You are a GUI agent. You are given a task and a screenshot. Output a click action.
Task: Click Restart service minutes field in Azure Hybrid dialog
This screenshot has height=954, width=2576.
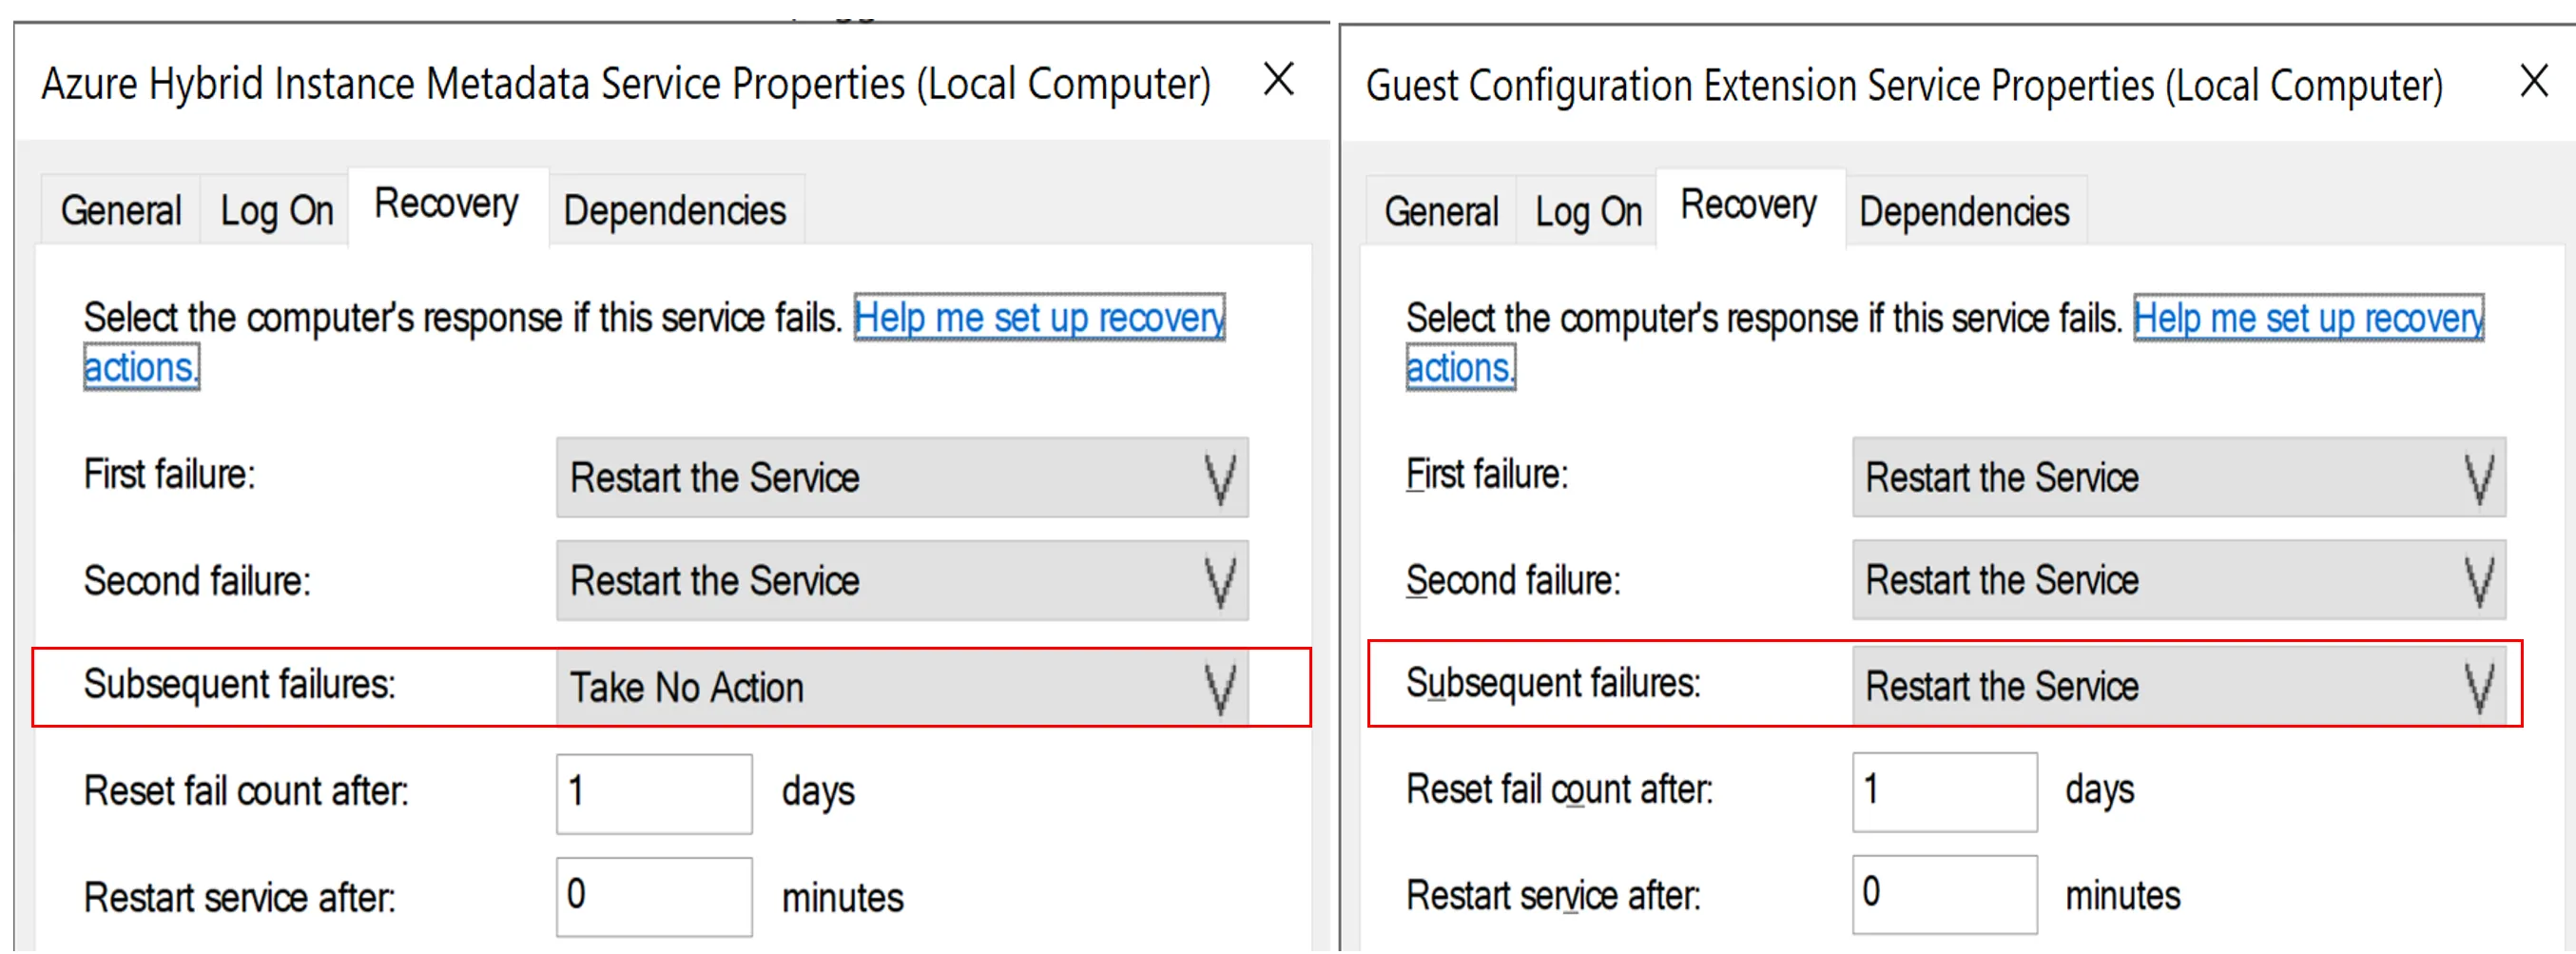[654, 897]
